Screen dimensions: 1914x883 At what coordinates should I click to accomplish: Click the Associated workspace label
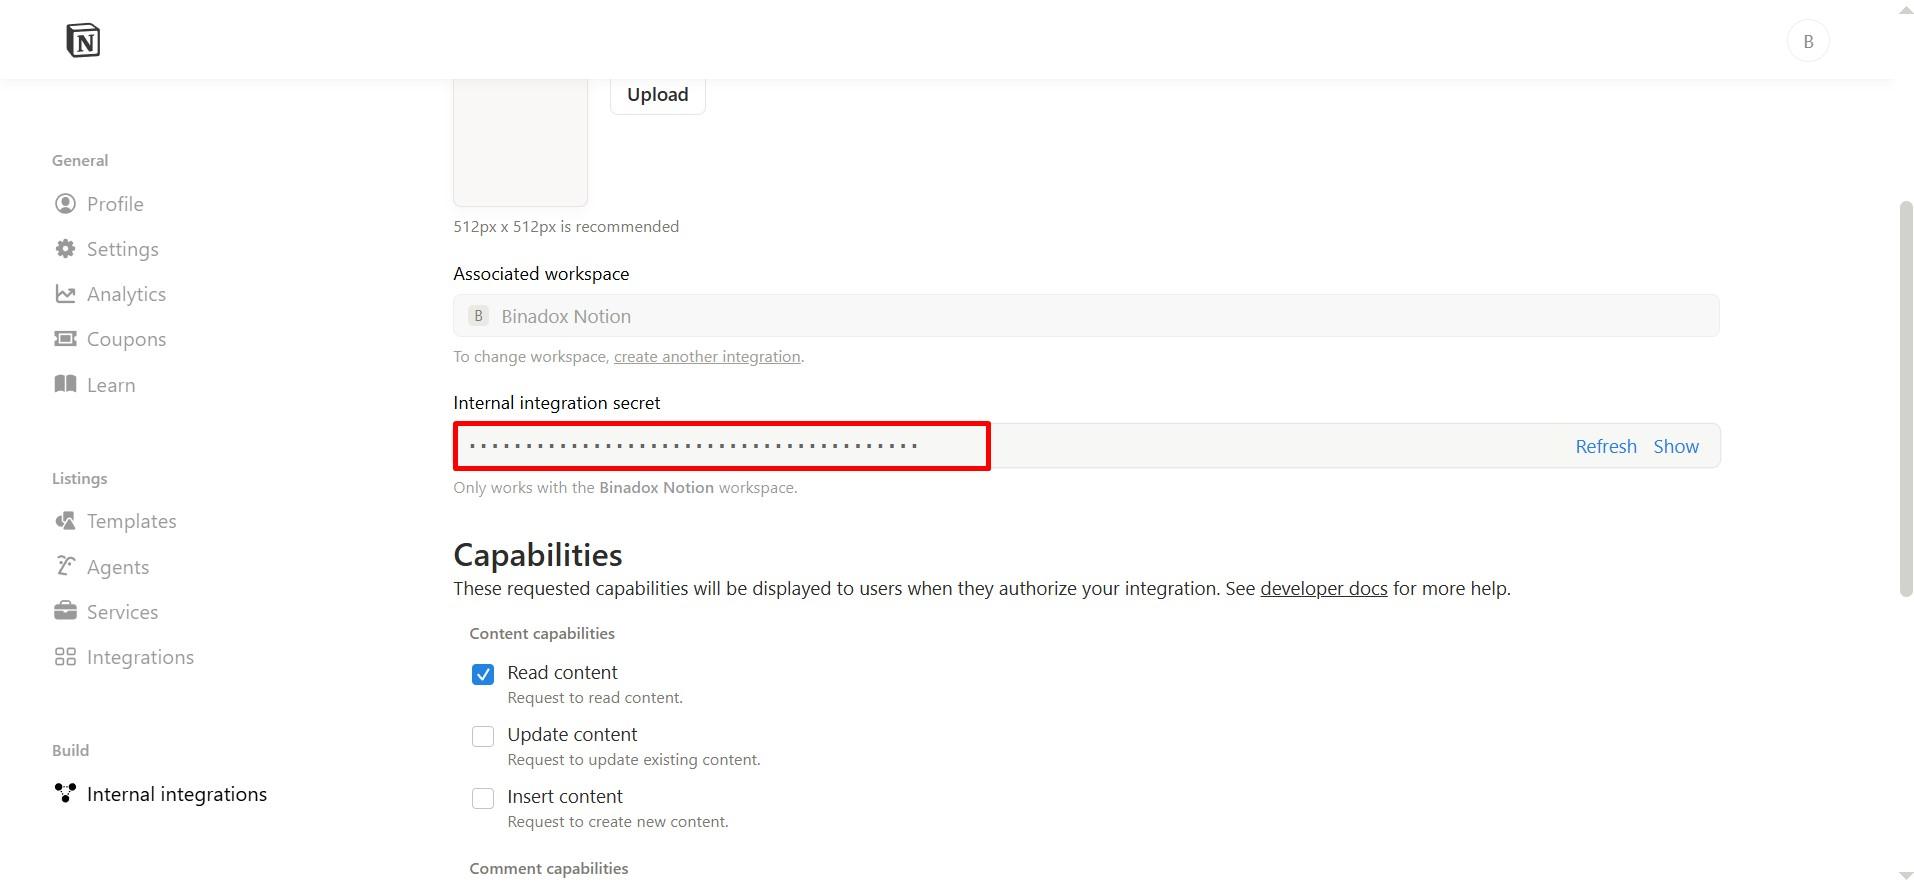pyautogui.click(x=541, y=274)
